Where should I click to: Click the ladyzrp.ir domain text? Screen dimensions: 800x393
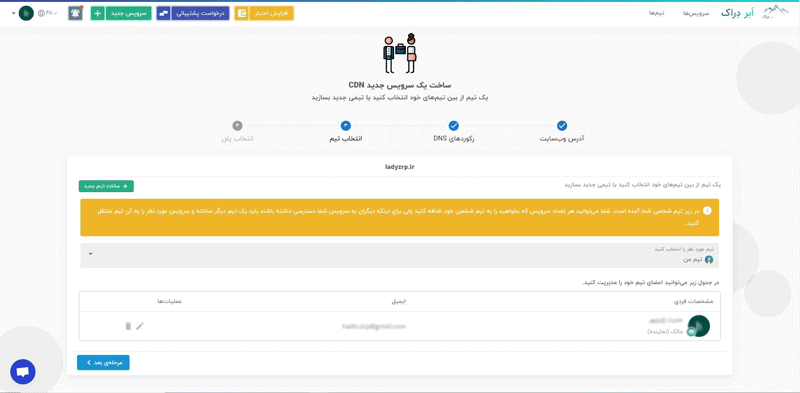click(x=400, y=167)
